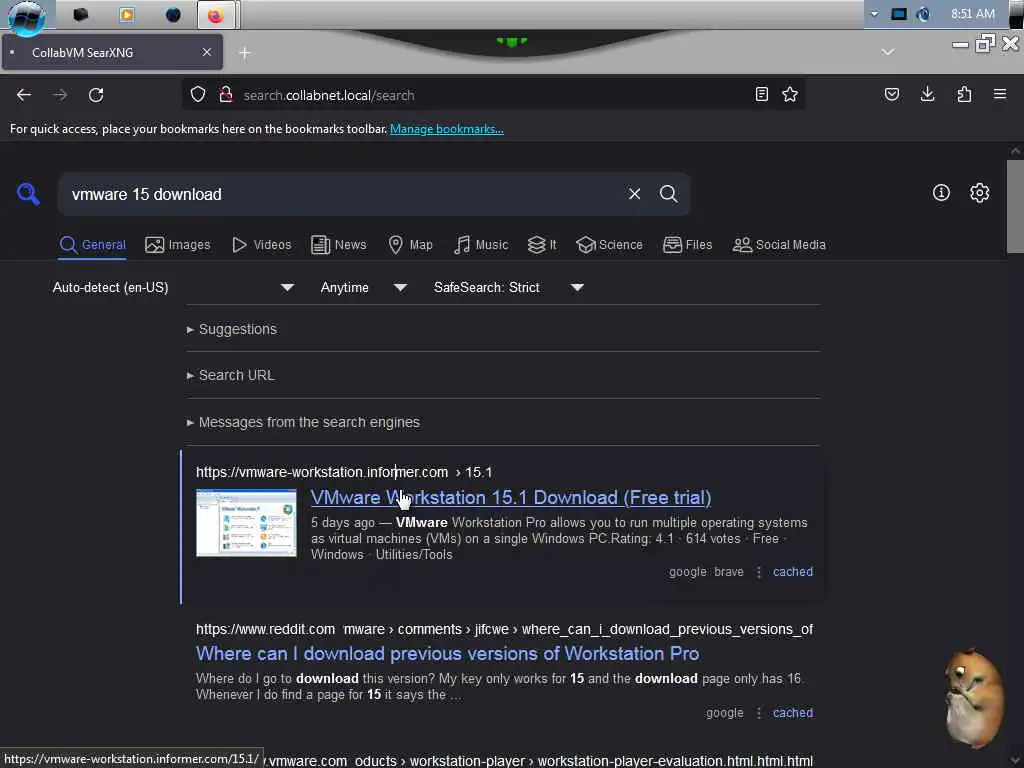
Task: Open the Pocket save icon
Action: coord(892,95)
